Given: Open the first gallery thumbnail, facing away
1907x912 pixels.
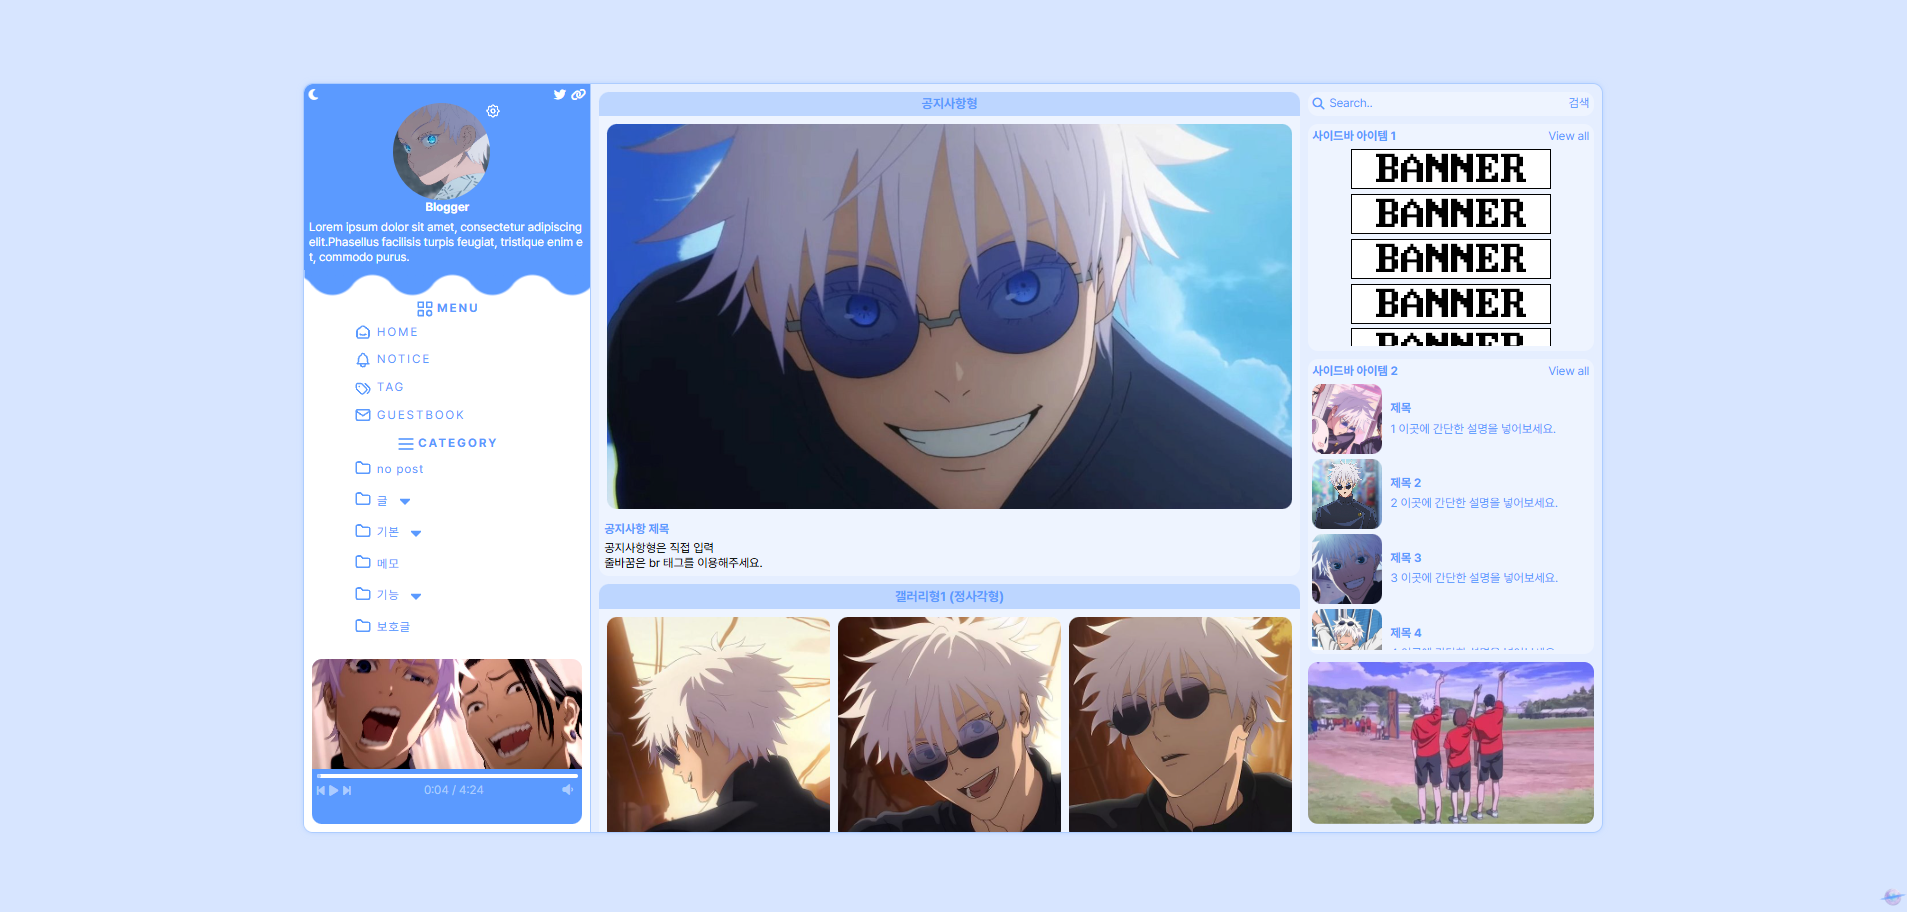Looking at the screenshot, I should coord(718,724).
